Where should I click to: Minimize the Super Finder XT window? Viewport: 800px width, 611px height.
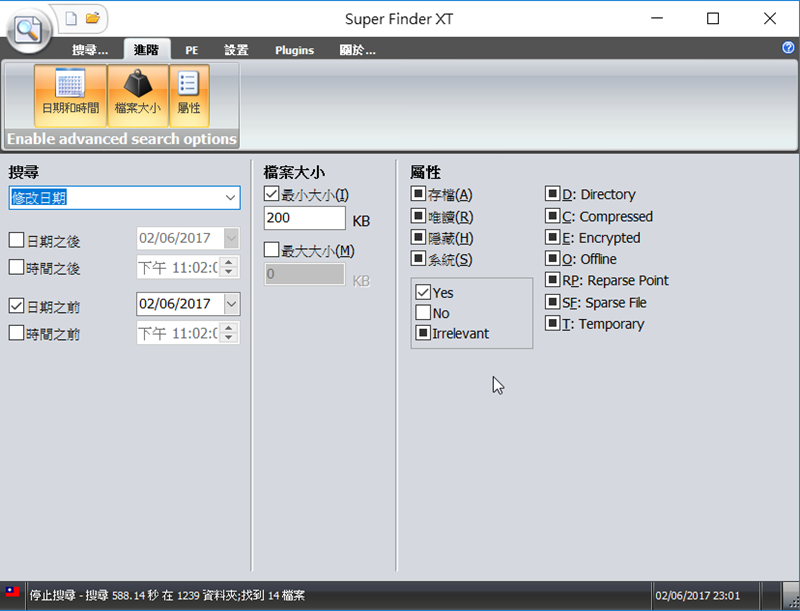click(x=657, y=18)
